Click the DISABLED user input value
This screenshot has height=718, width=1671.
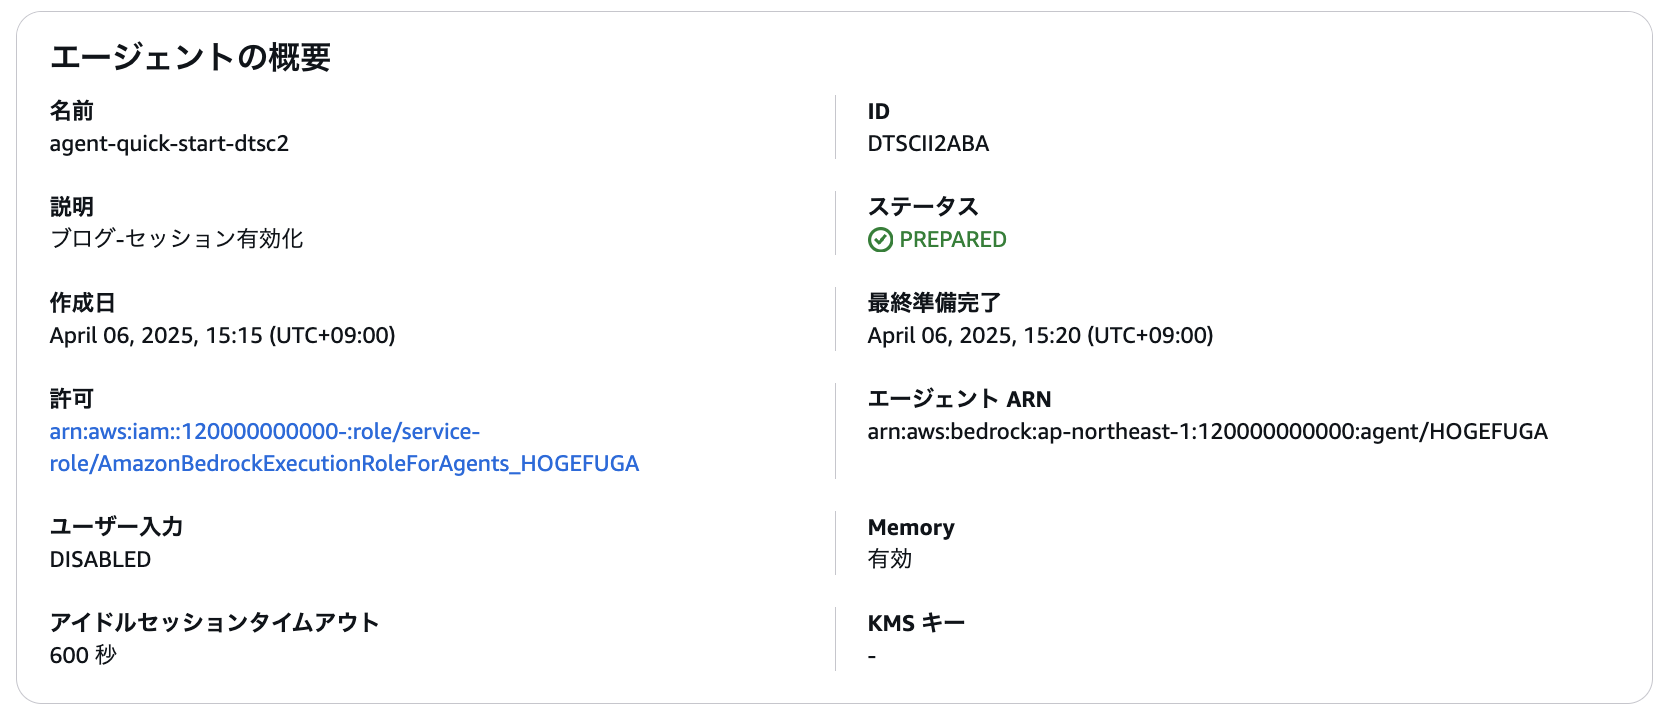click(x=100, y=559)
